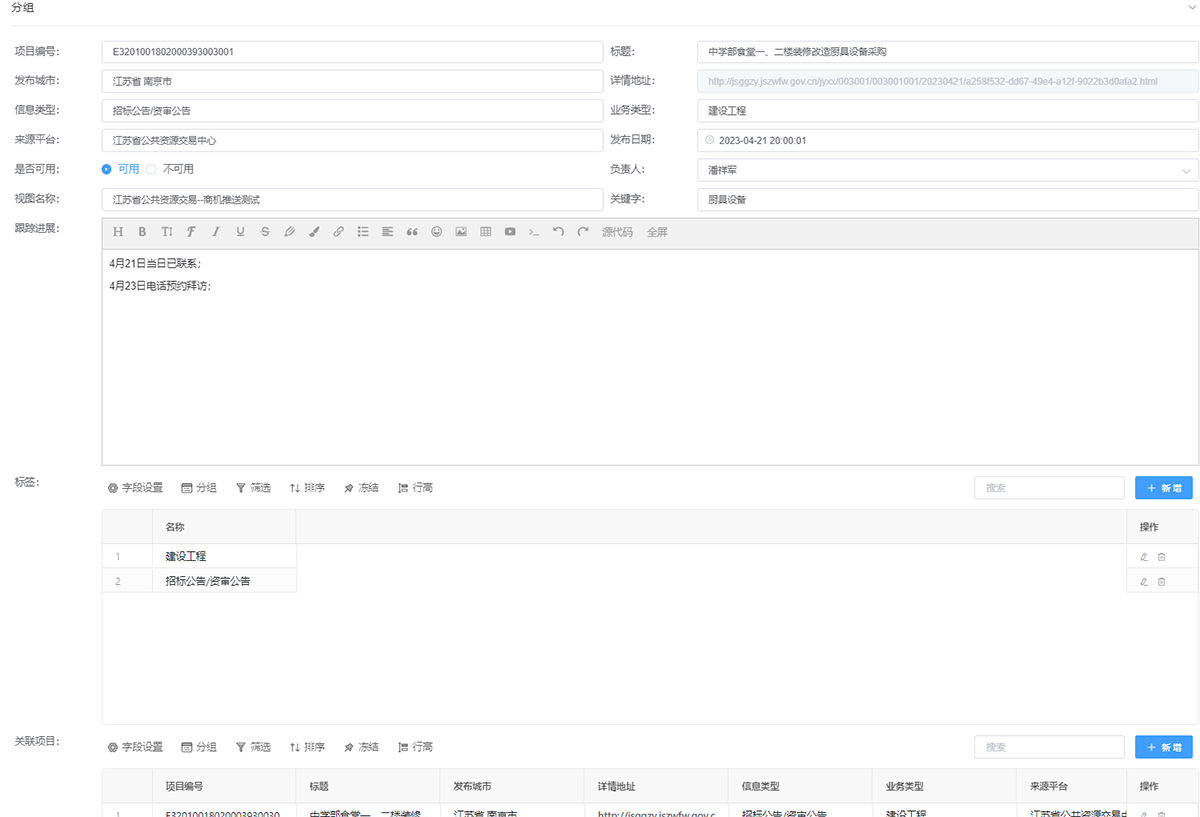
Task: Click 信息类型 column header in 关联项目 table
Action: [800, 787]
